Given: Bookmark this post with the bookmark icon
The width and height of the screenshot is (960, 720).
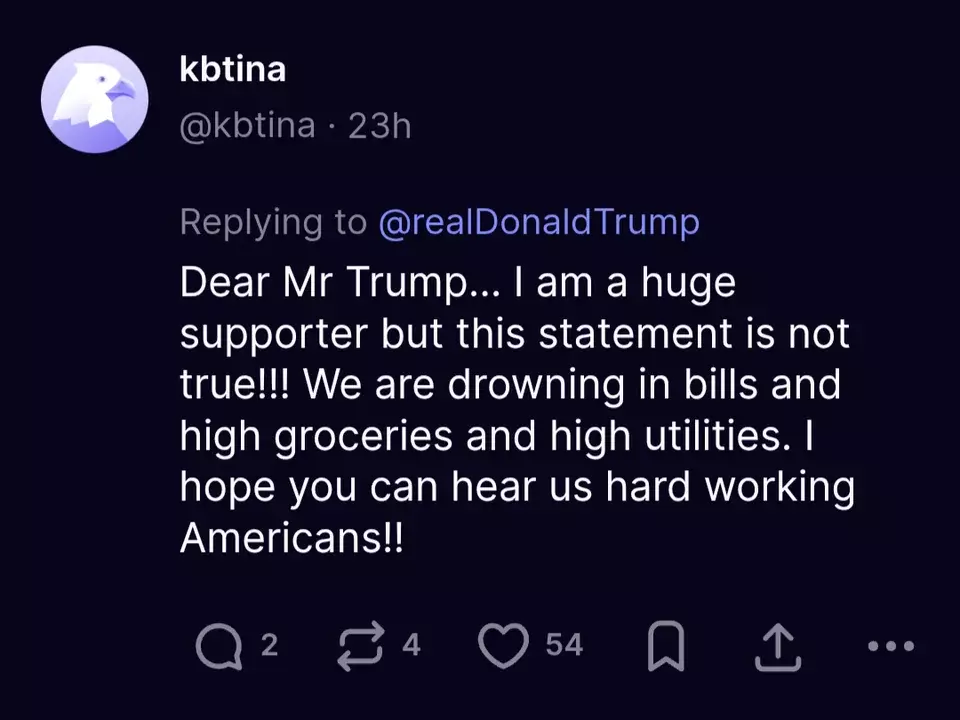Looking at the screenshot, I should pyautogui.click(x=666, y=646).
